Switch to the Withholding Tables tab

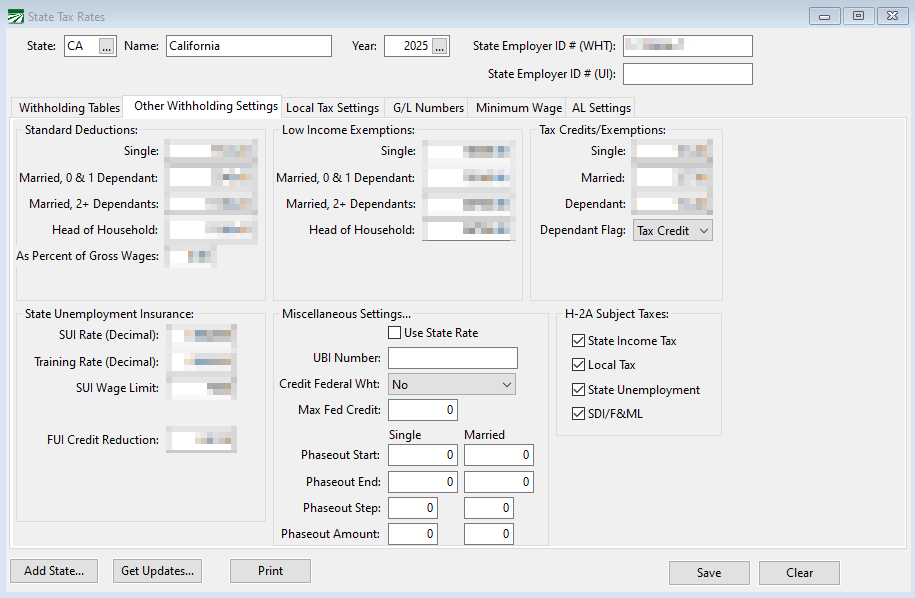tap(69, 108)
